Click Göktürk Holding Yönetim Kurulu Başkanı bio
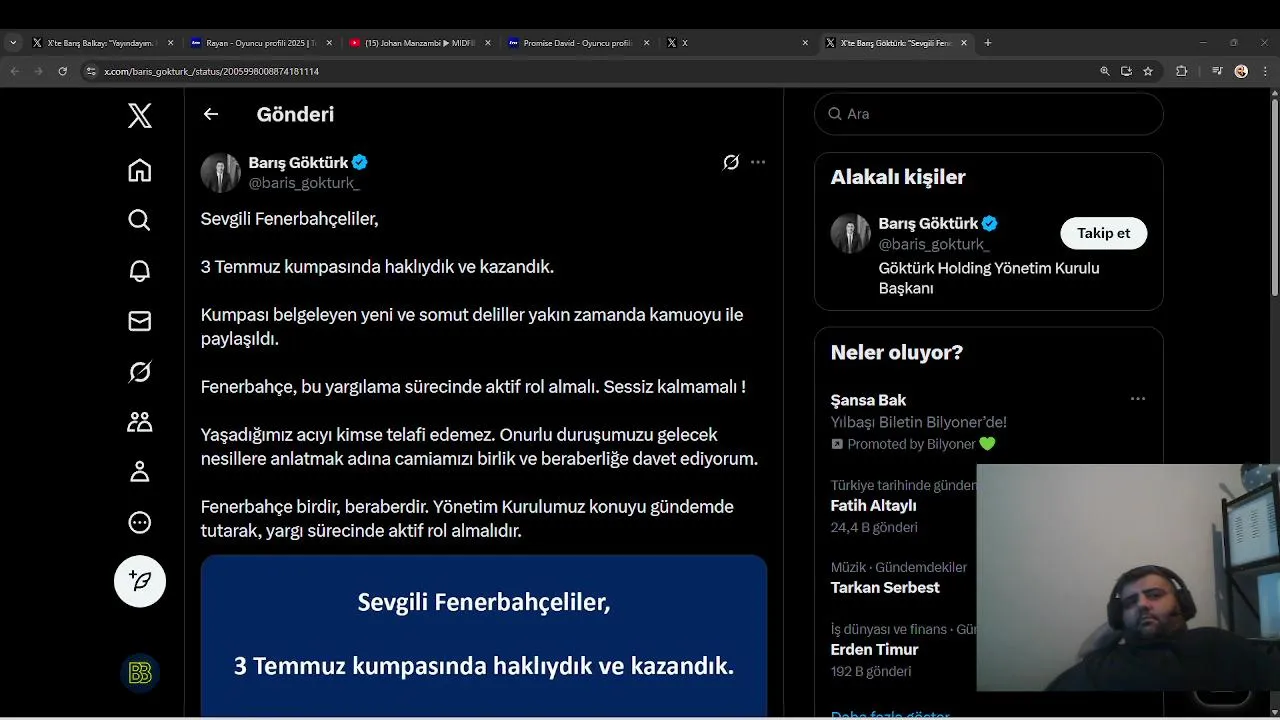 [x=989, y=278]
